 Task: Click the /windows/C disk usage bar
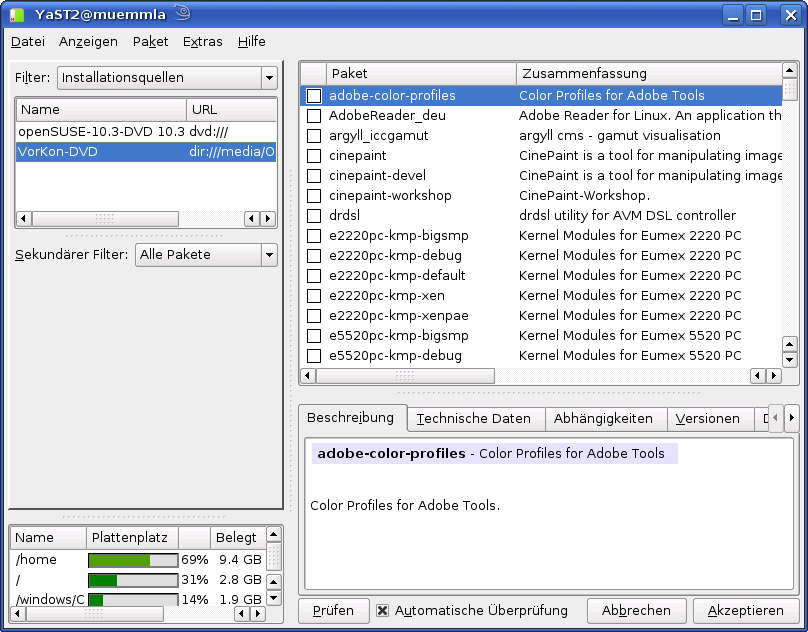pos(133,600)
